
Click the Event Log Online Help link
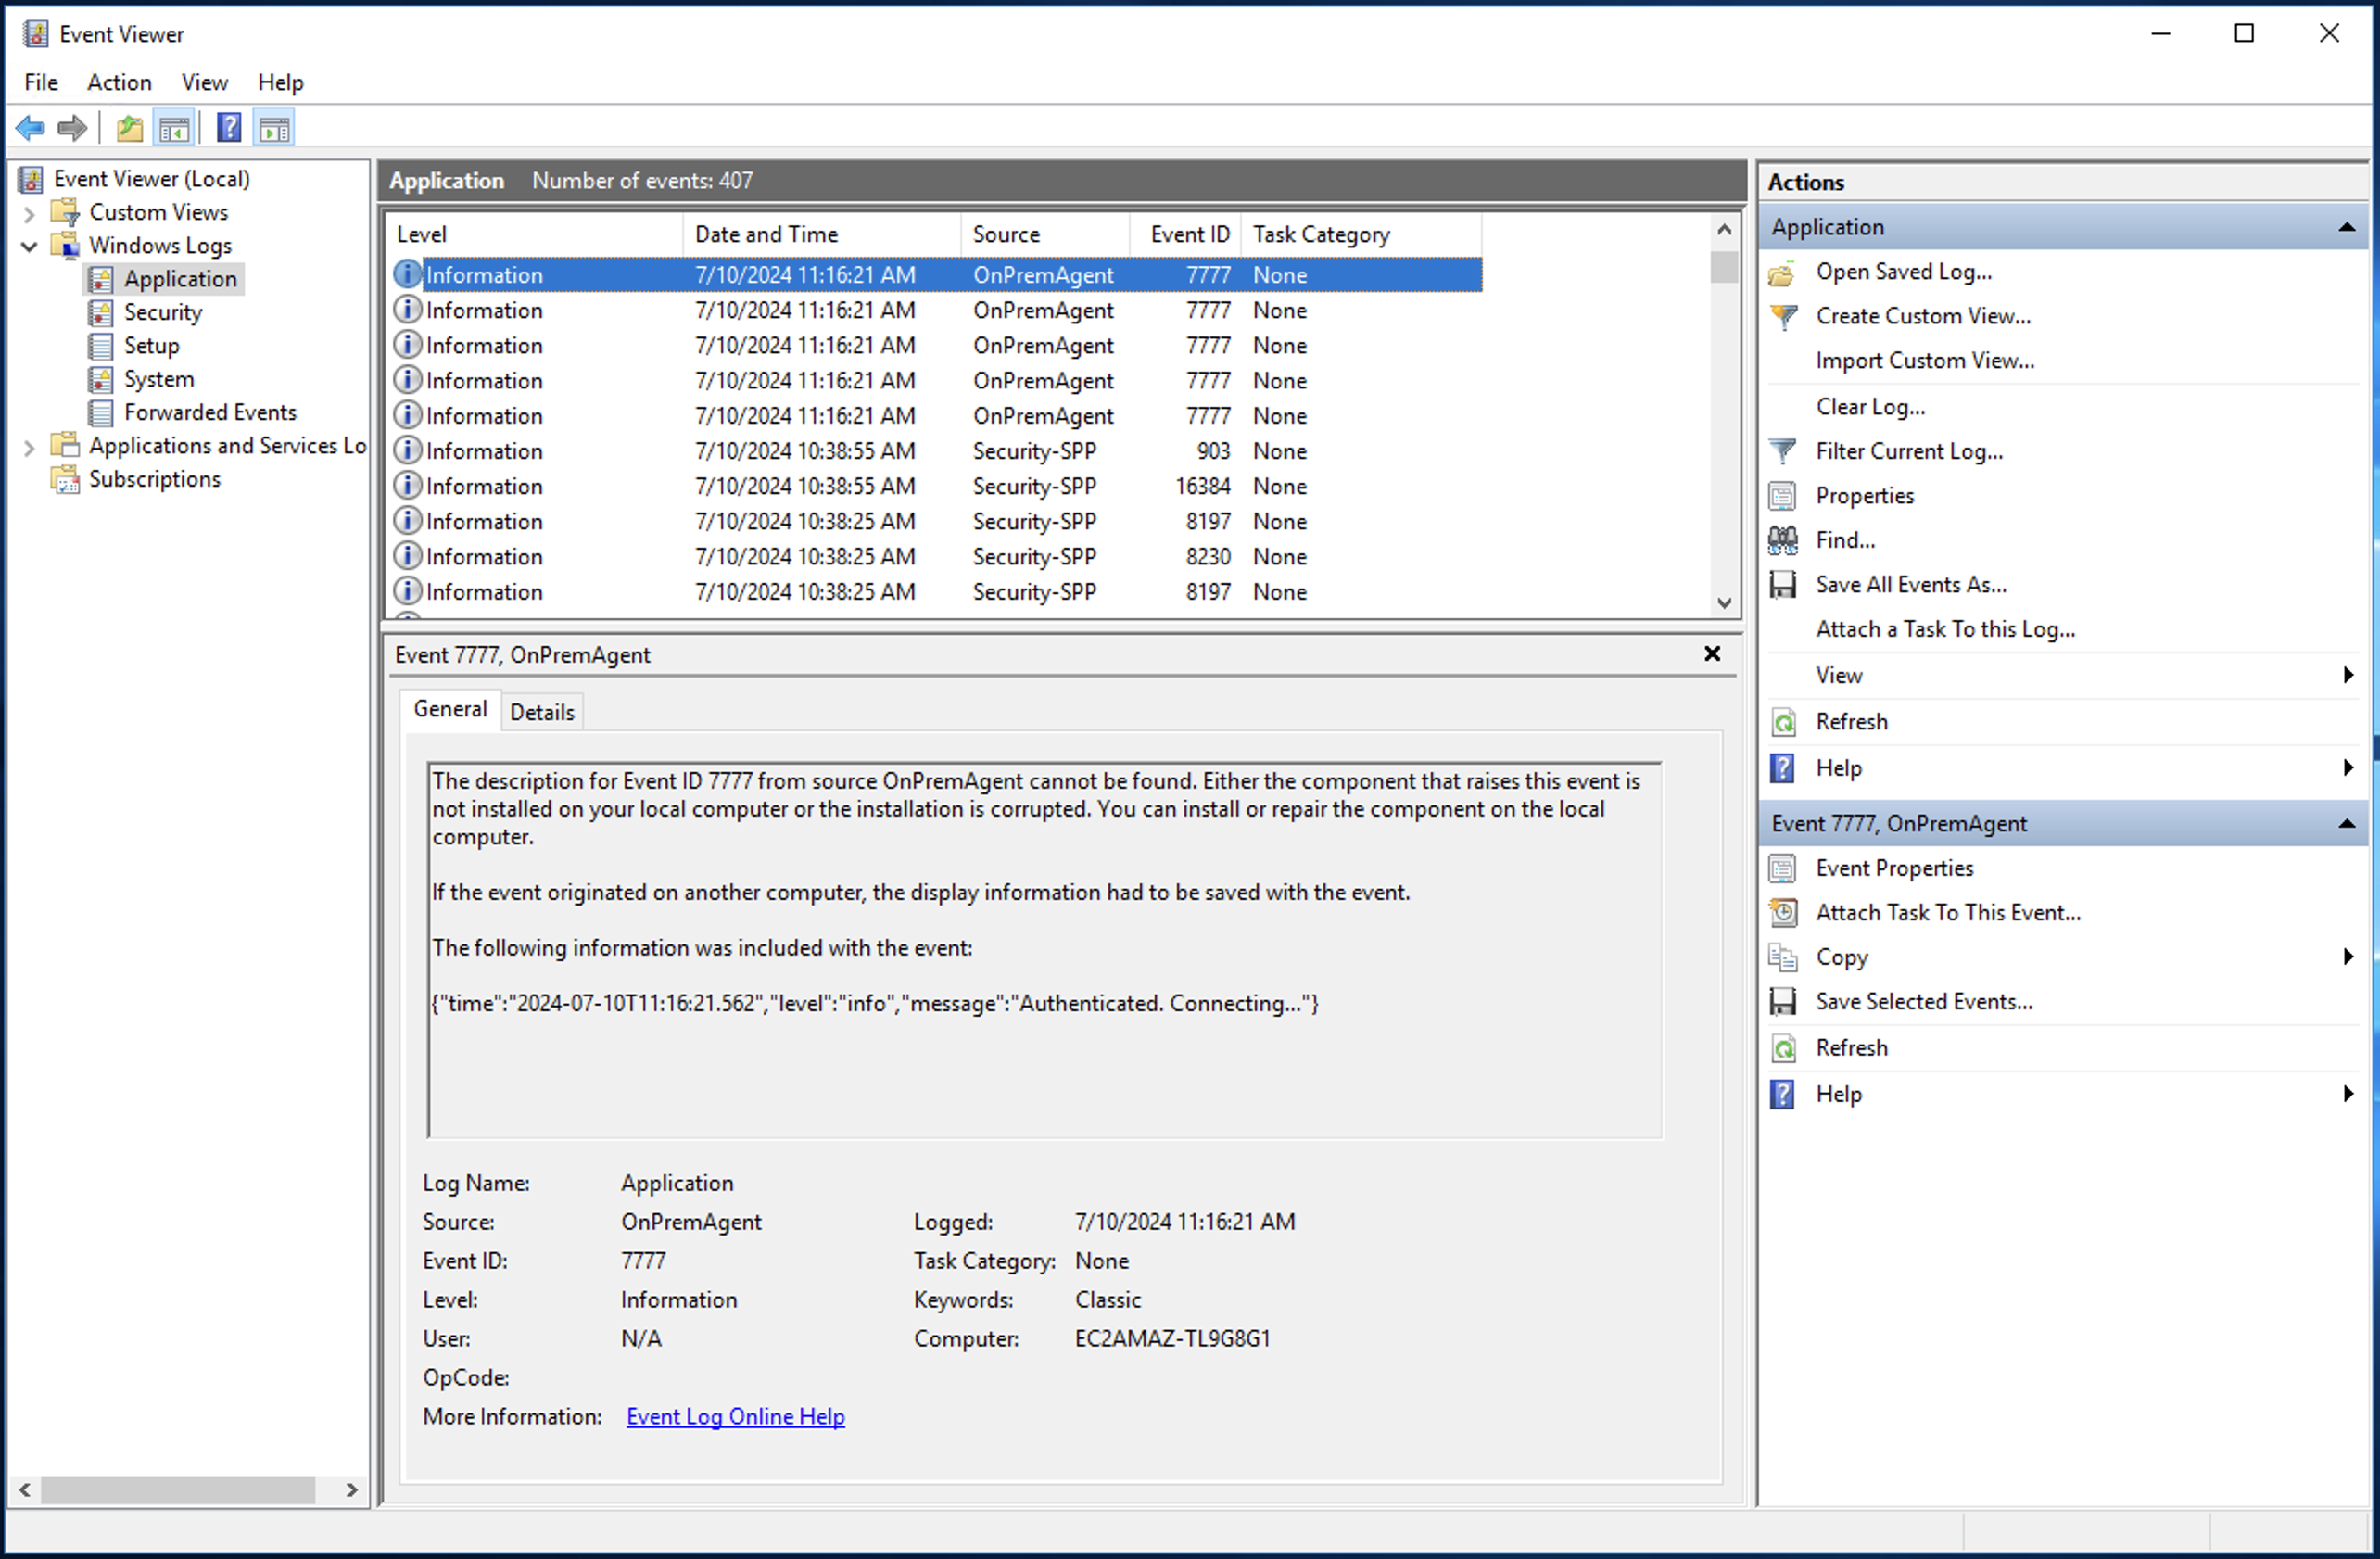coord(735,1416)
